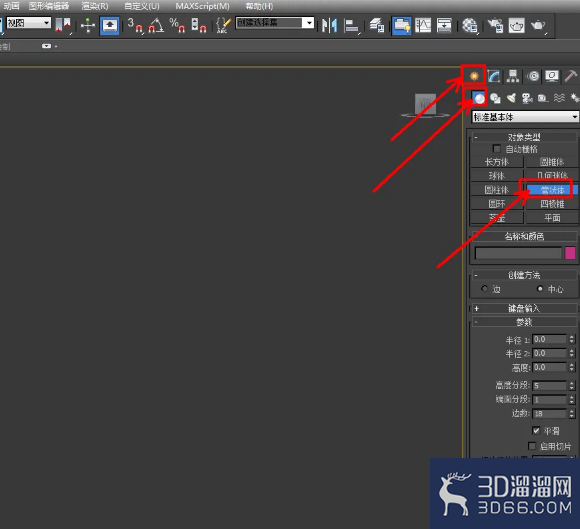Click the 长方体 box button

tap(497, 162)
